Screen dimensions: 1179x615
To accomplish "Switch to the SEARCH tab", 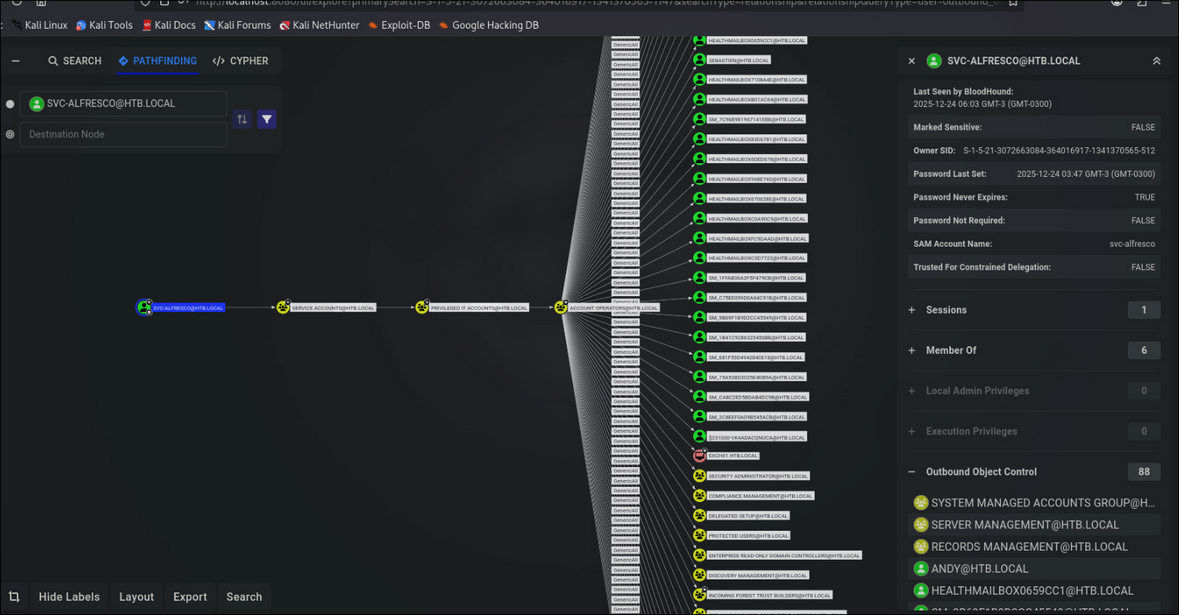I will coord(74,61).
